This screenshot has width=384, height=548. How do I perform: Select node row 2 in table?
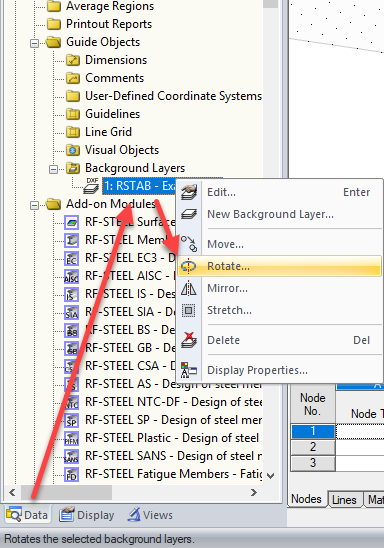[313, 447]
